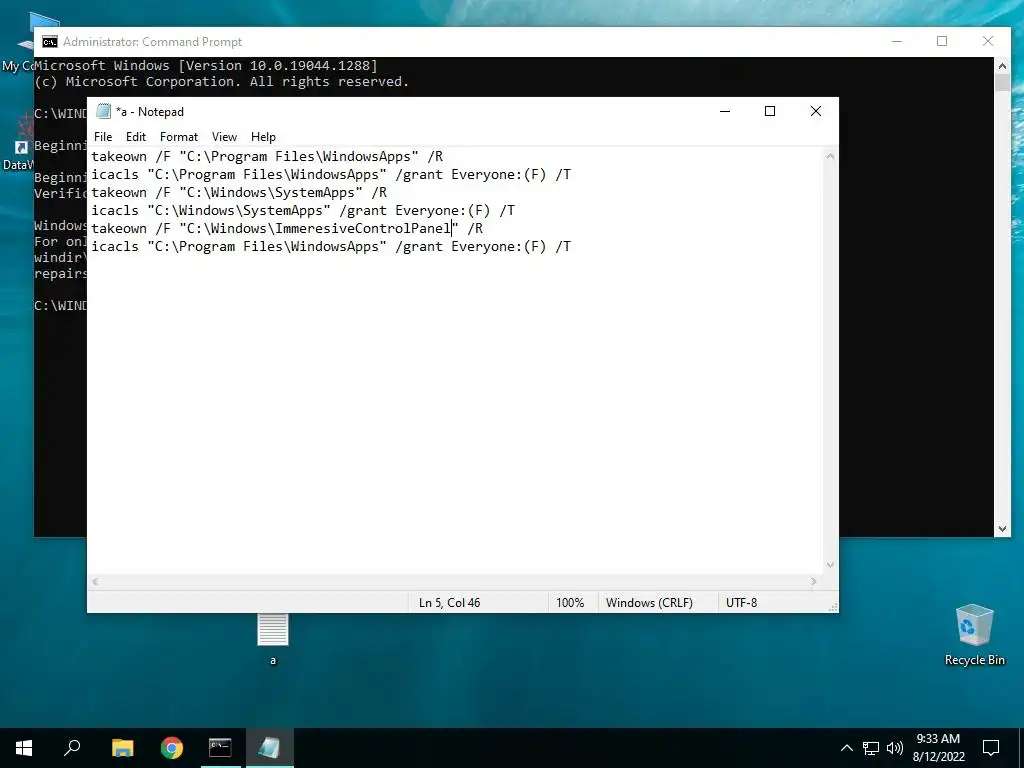
Task: Select the Recycle Bin desktop icon
Action: click(x=974, y=635)
